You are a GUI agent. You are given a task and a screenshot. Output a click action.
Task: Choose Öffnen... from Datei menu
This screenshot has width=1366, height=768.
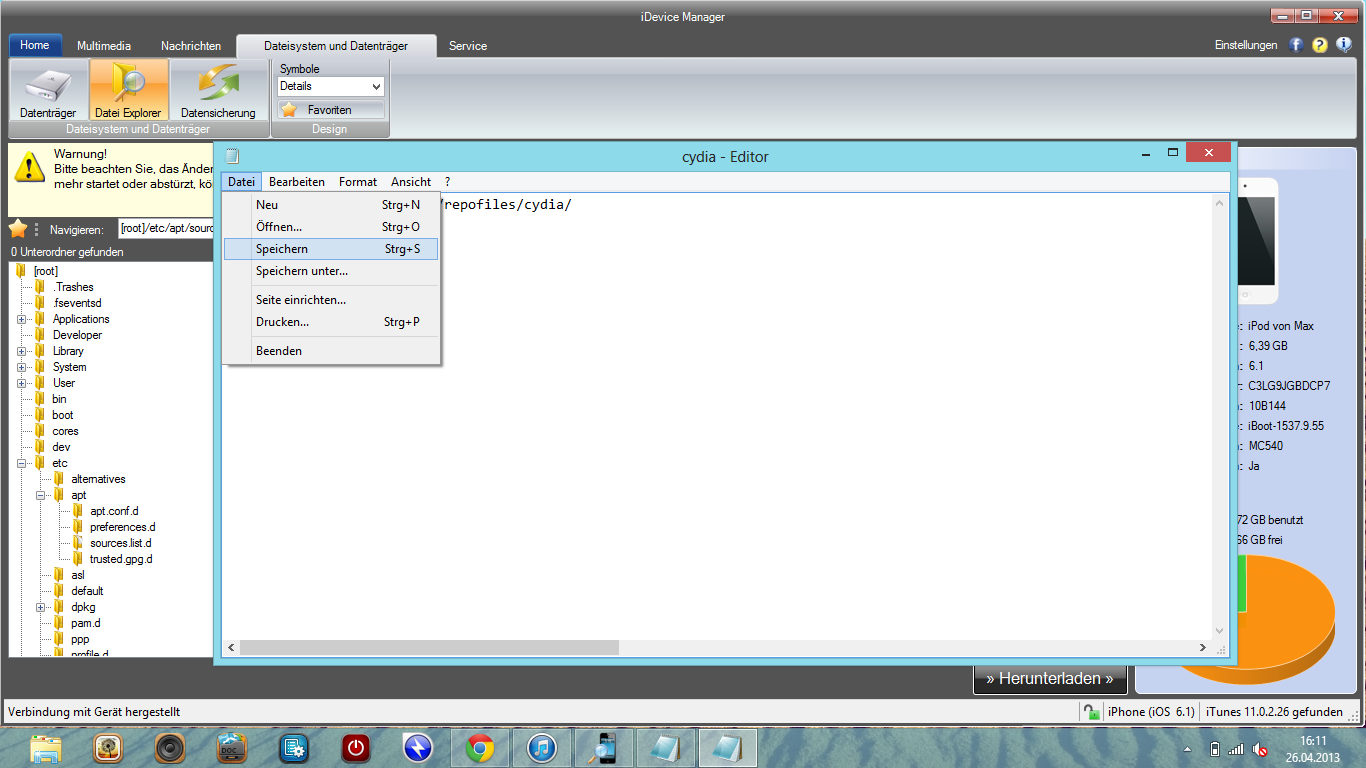[331, 227]
